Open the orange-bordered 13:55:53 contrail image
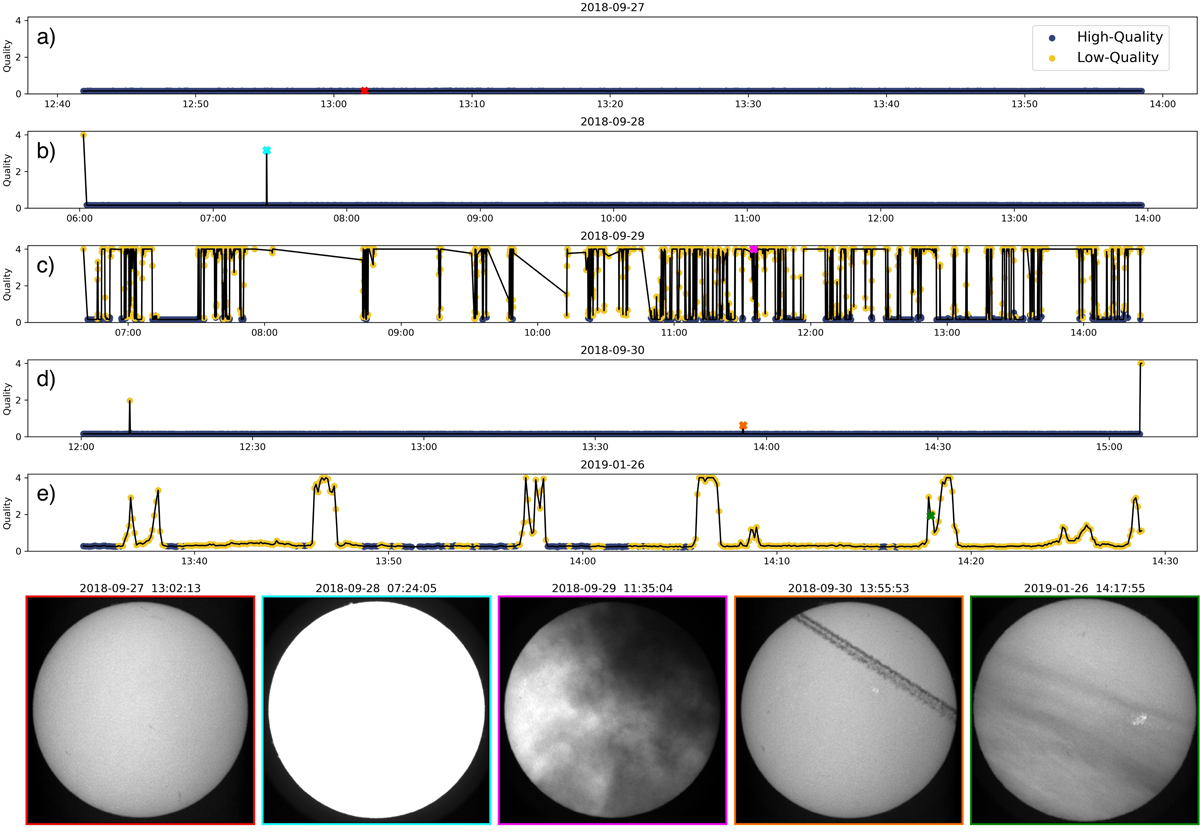Image resolution: width=1200 pixels, height=834 pixels. (848, 710)
